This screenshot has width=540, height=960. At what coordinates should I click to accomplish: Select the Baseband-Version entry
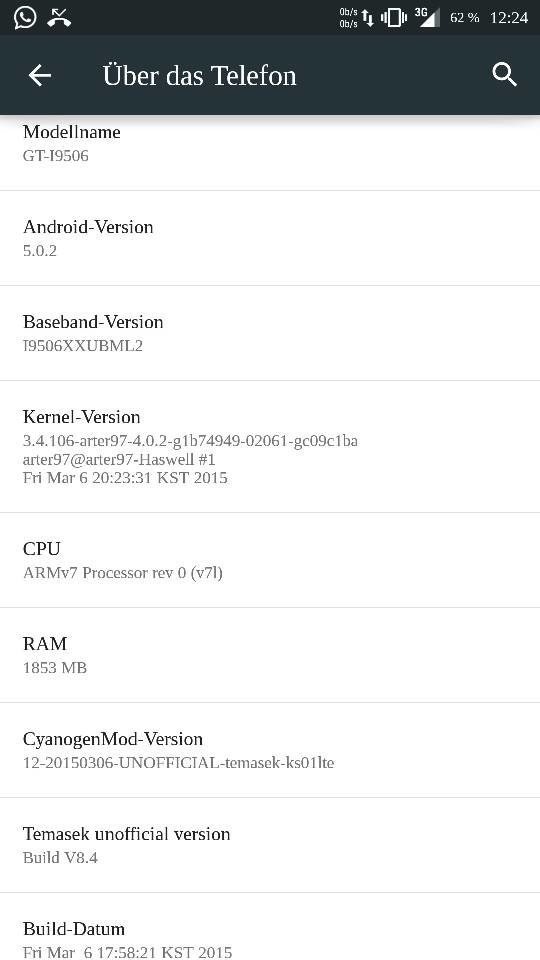(270, 333)
